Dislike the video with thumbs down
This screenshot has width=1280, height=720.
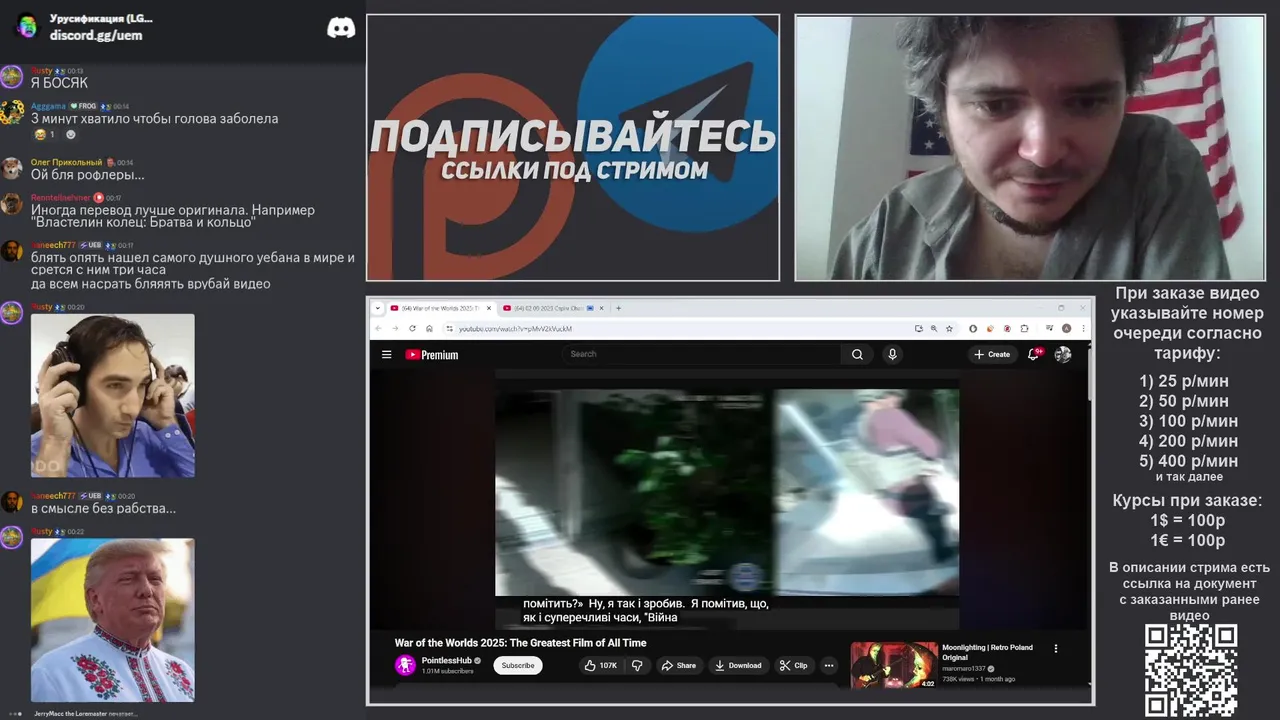tap(637, 665)
